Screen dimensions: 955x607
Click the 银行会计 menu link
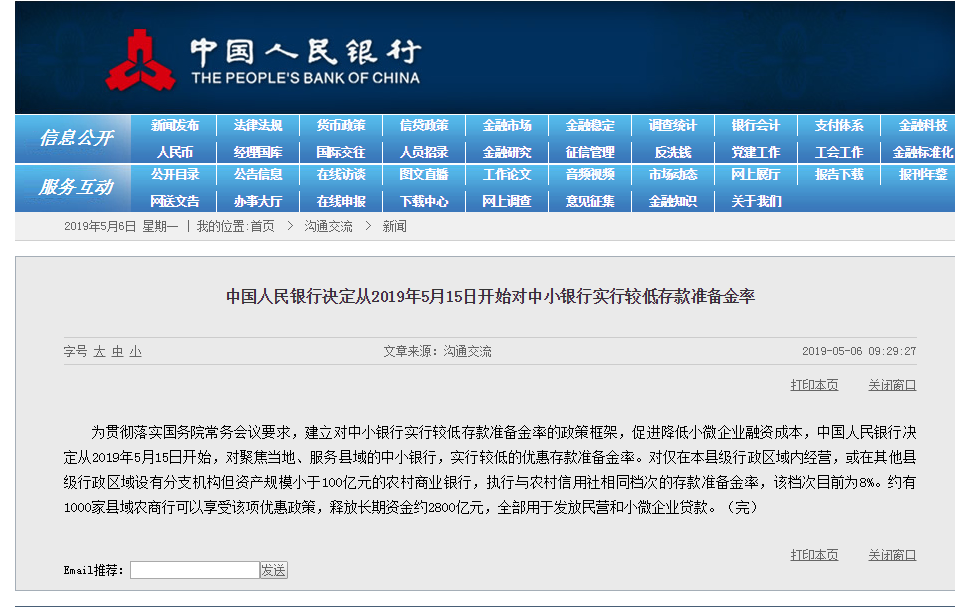pyautogui.click(x=755, y=125)
